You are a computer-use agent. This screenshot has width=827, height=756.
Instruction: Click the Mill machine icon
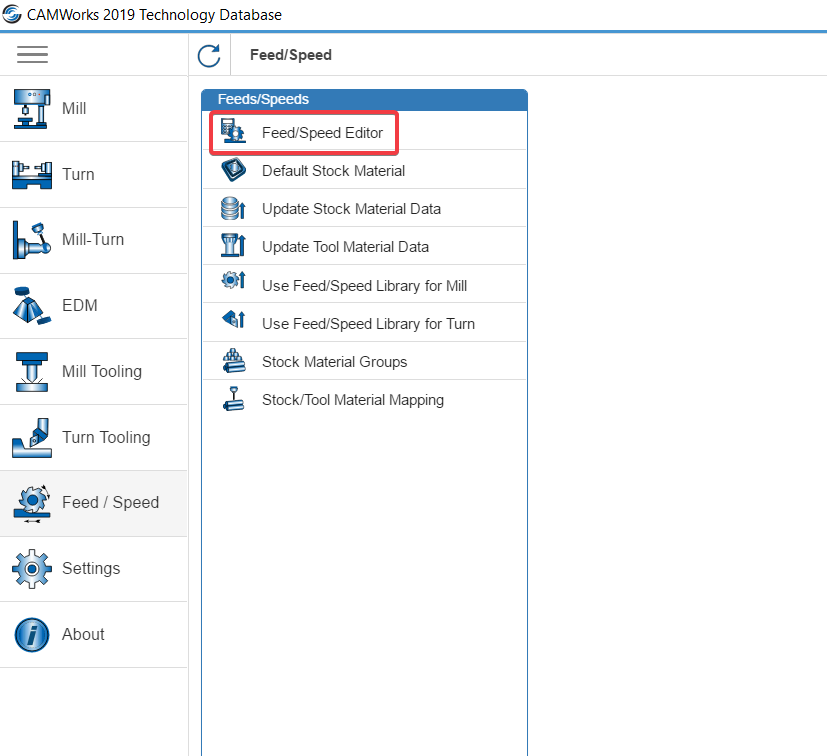coord(32,109)
